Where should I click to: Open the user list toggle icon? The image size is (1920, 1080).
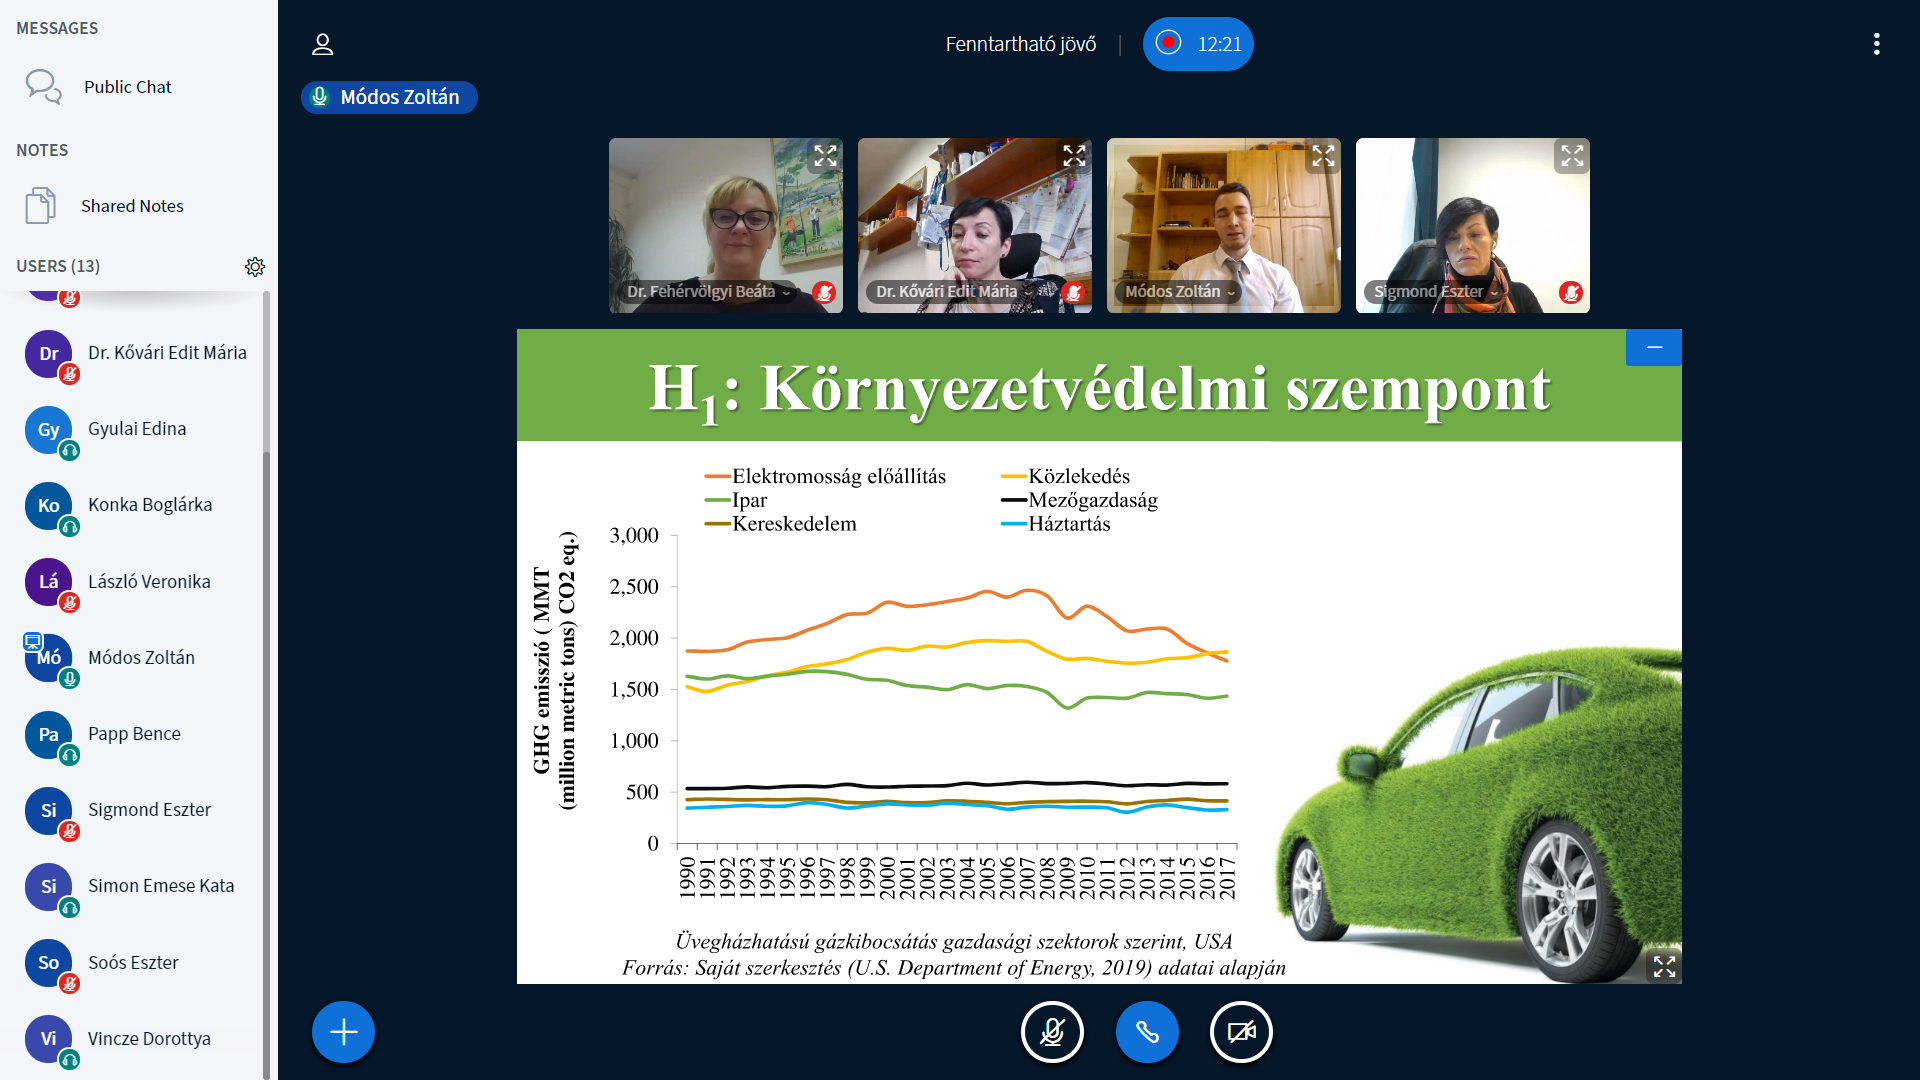[x=322, y=44]
